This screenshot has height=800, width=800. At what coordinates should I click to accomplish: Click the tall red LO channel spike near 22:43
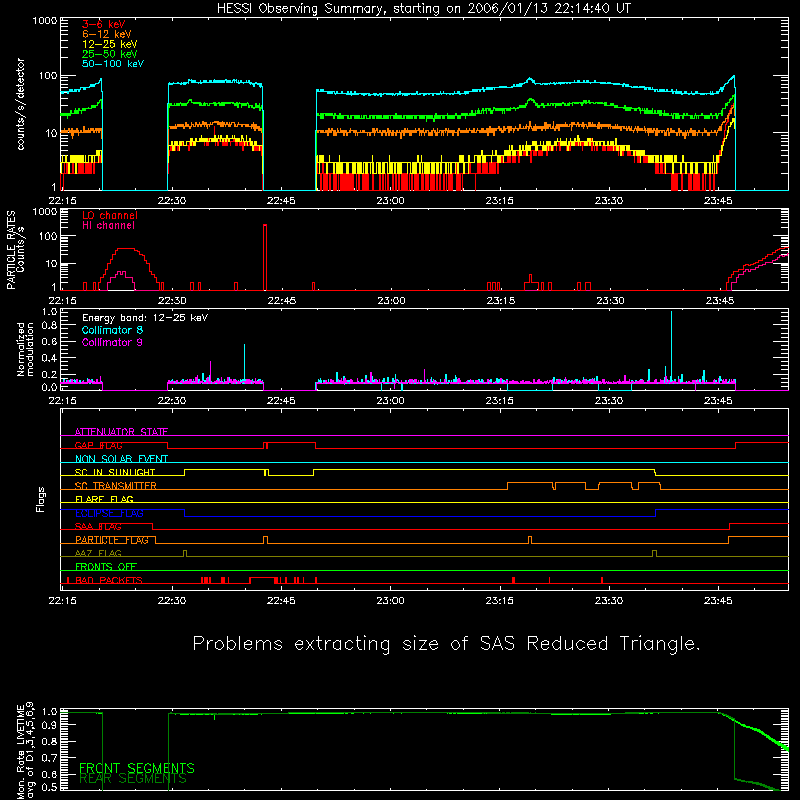[x=265, y=257]
